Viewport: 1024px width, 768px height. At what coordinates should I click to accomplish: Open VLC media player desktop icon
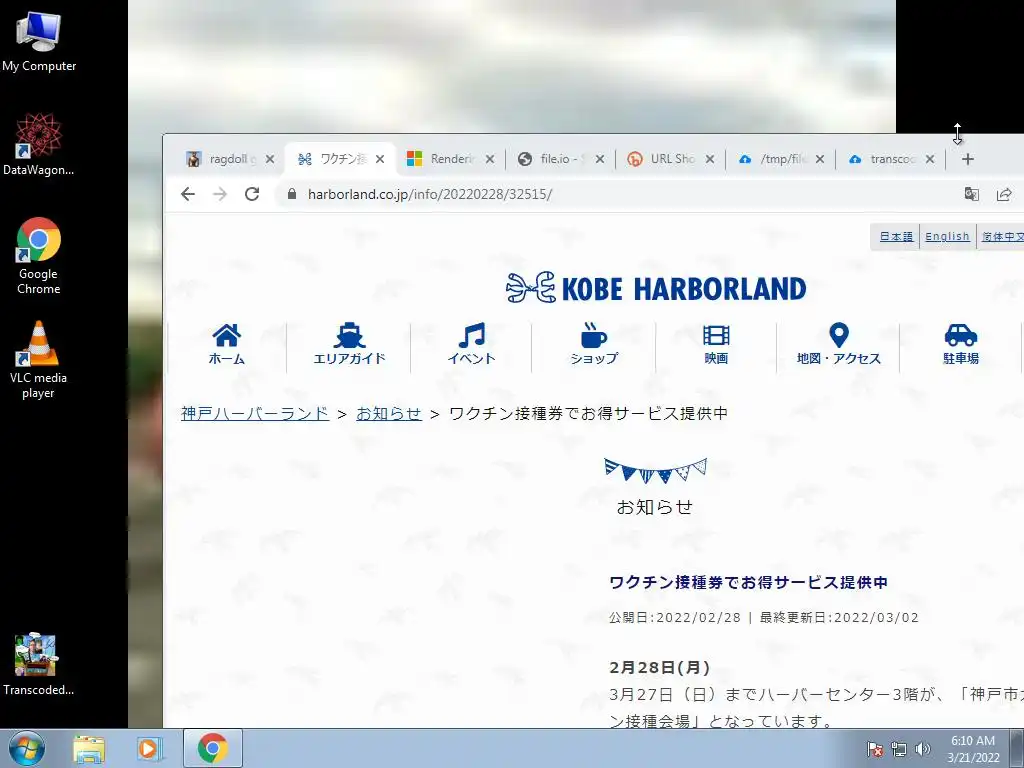pyautogui.click(x=39, y=359)
